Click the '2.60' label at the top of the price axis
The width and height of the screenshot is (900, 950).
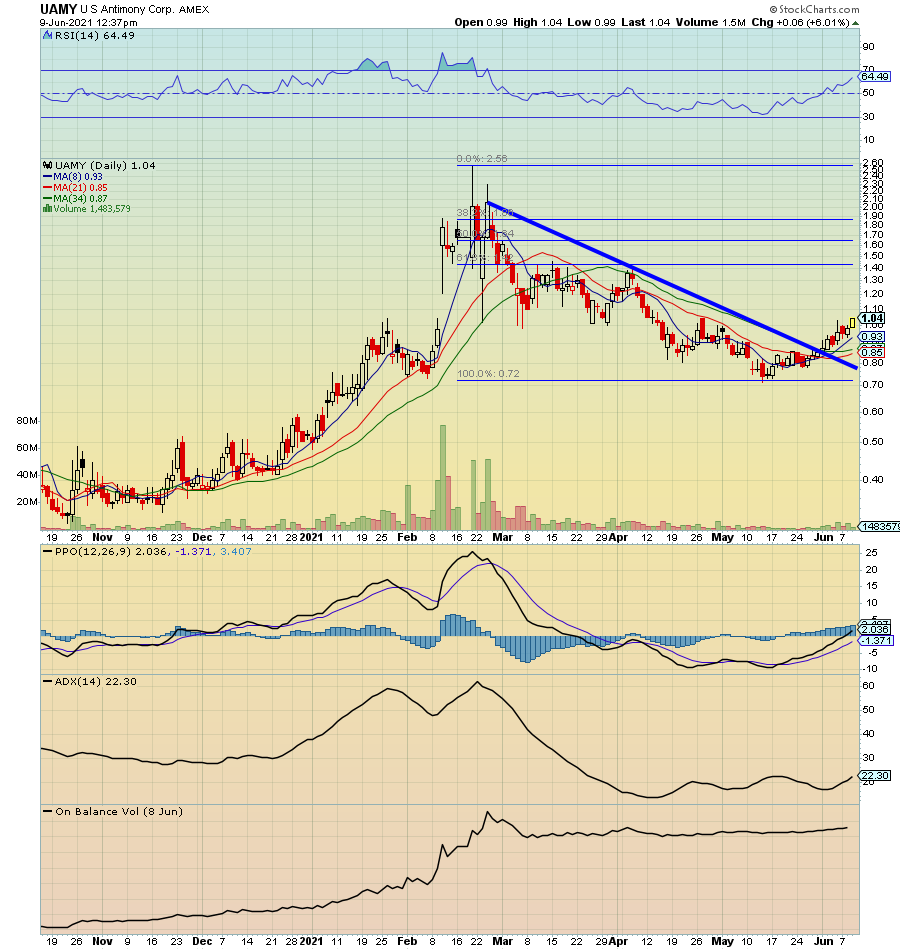(x=873, y=162)
